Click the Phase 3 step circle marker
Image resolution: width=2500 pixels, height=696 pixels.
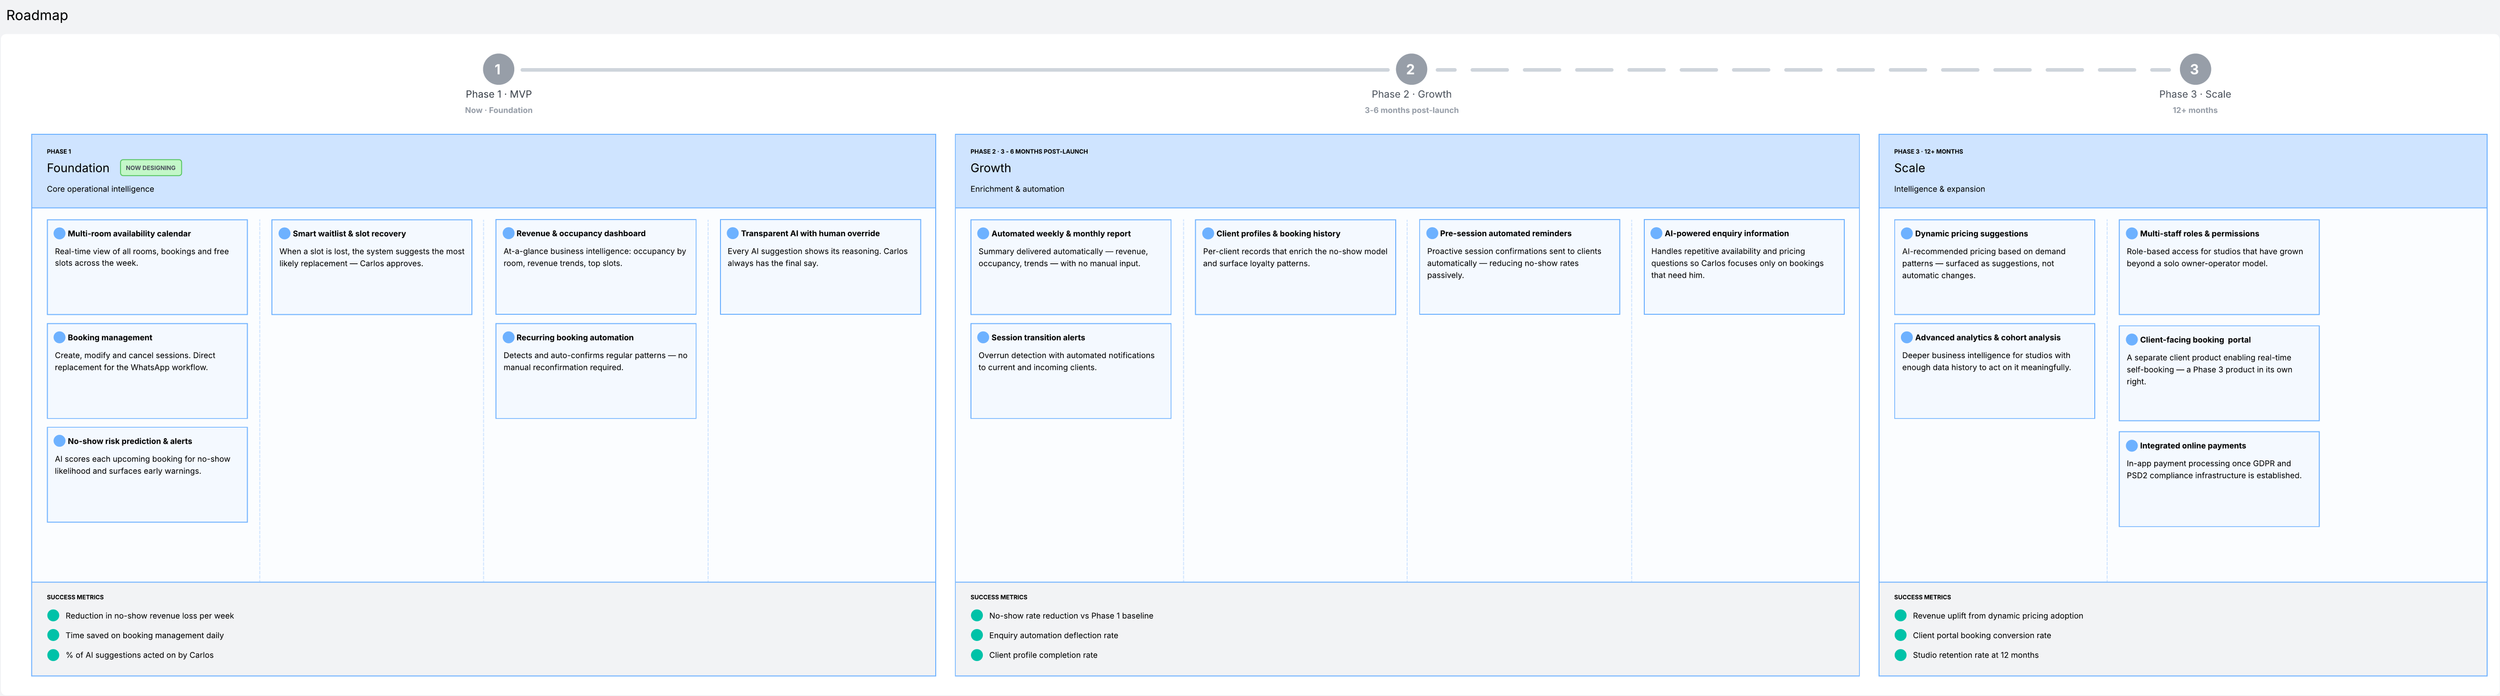click(2195, 69)
